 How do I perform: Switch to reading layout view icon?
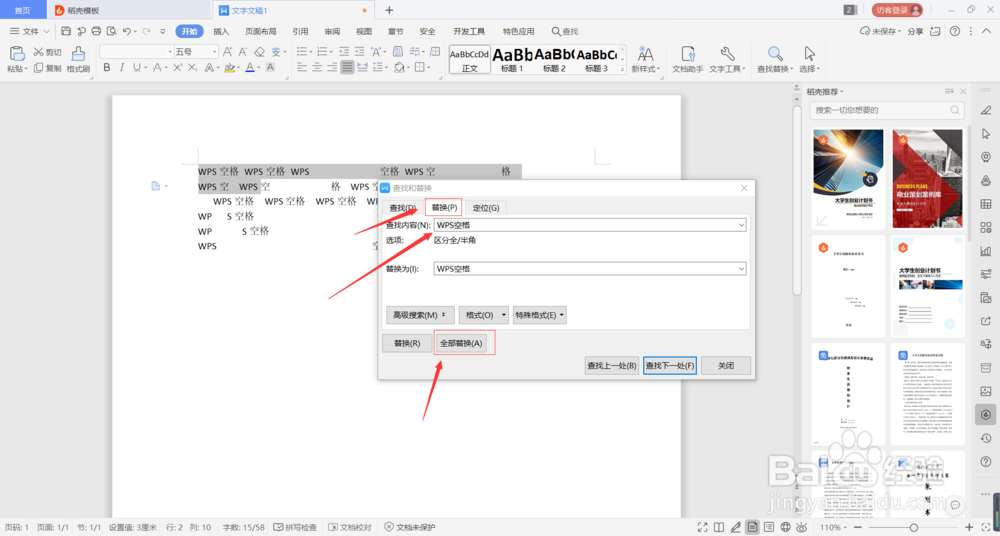coord(719,527)
